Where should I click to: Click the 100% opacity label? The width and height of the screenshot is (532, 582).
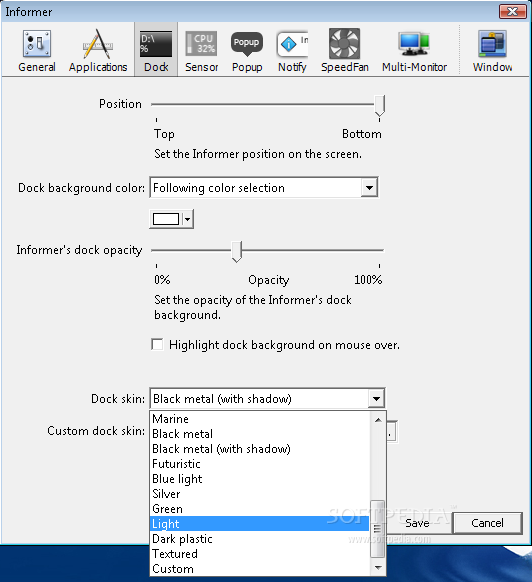368,279
